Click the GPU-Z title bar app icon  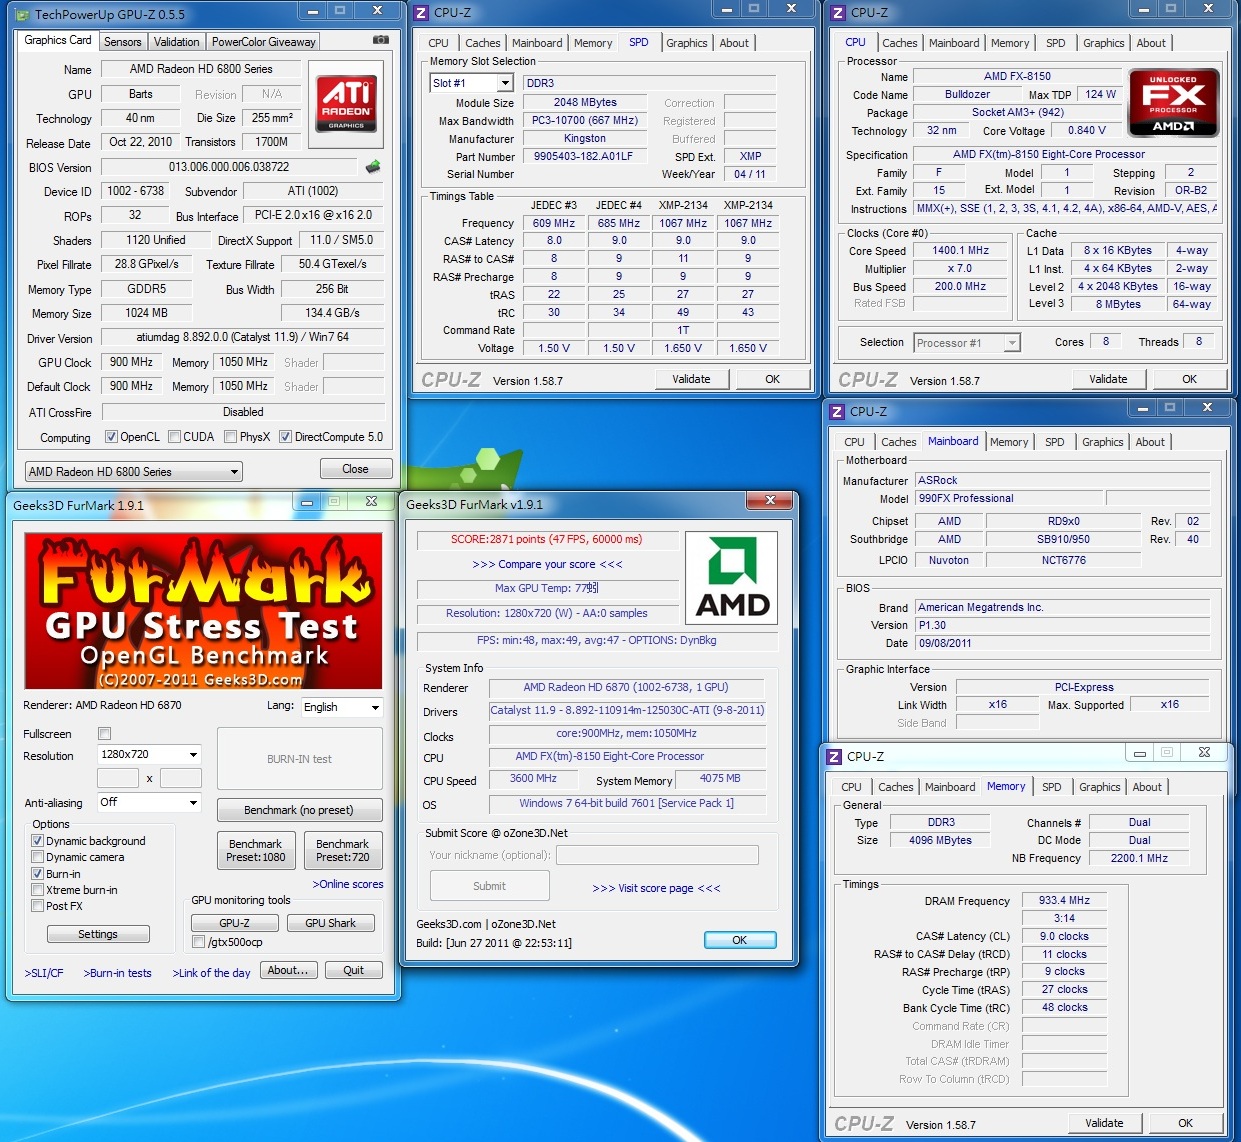pos(23,14)
